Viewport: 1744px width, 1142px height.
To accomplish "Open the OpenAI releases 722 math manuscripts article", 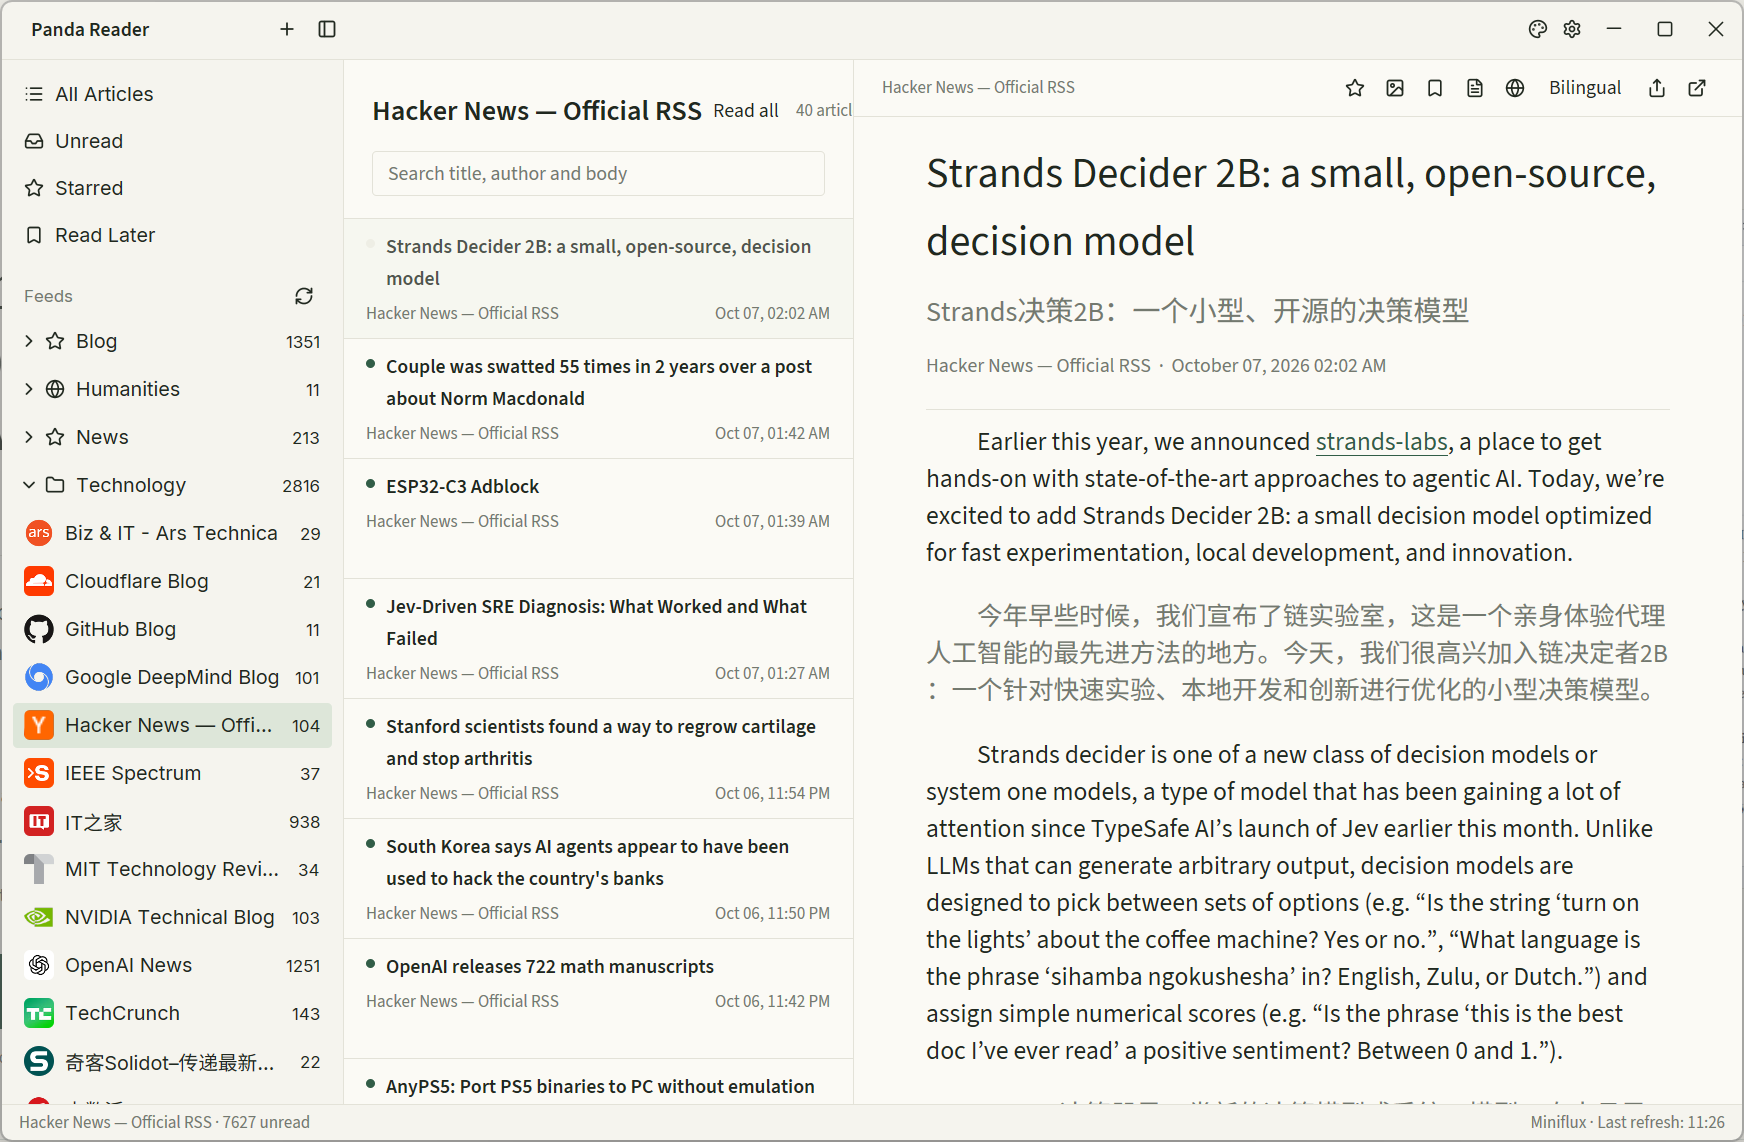I will (x=598, y=999).
